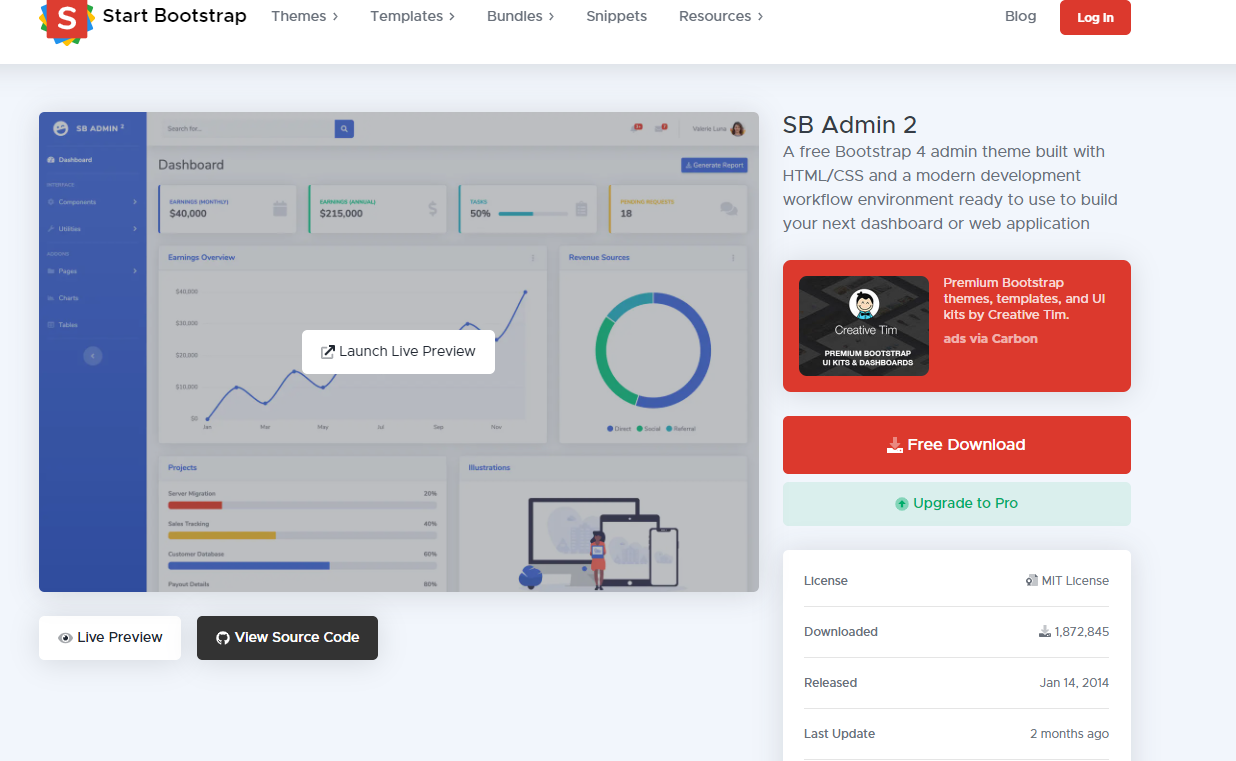Select Charts in preview sidebar
1236x761 pixels.
click(63, 298)
